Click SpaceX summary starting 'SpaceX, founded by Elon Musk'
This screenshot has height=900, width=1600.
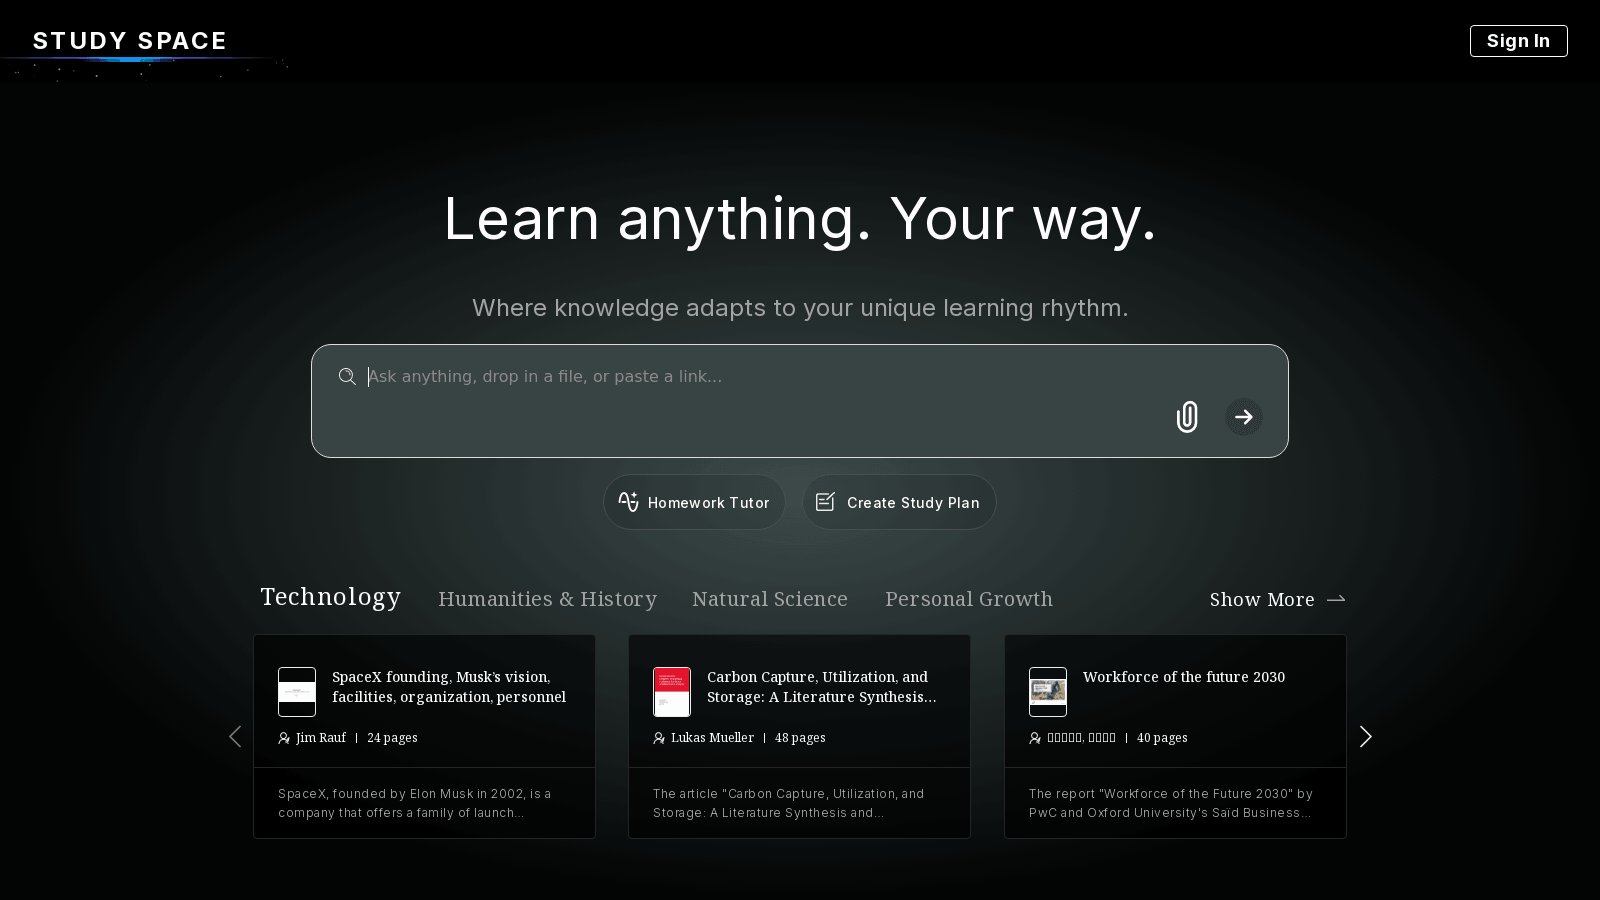[415, 803]
